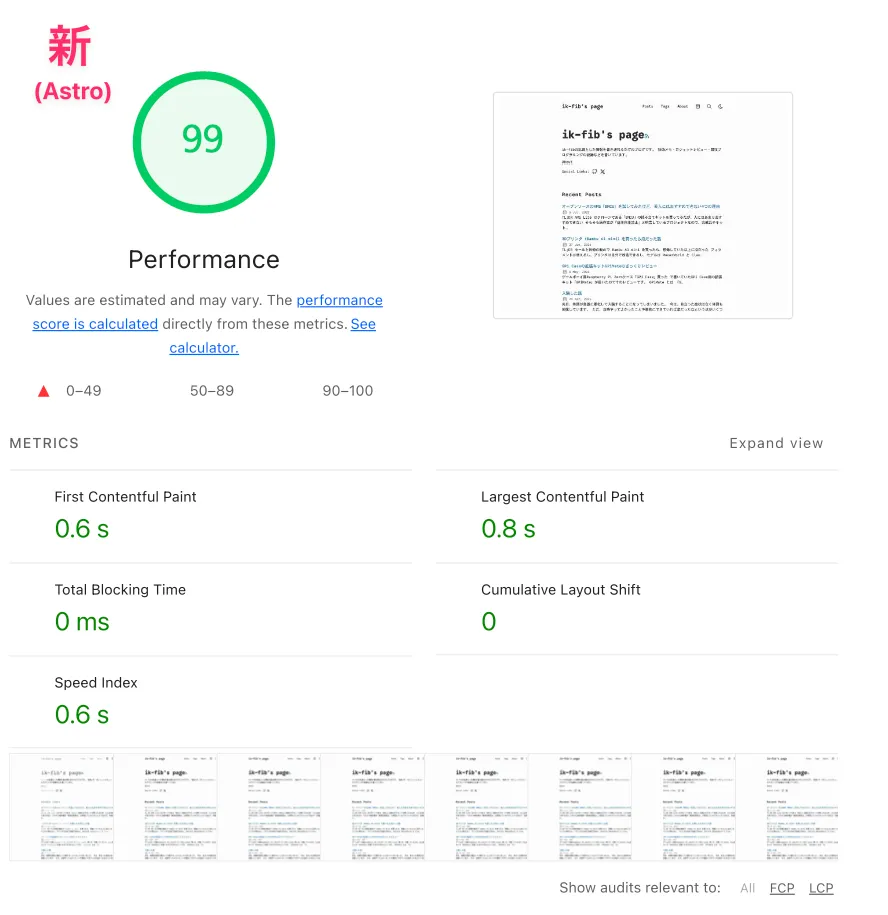Viewport: 888px width, 915px height.
Task: Show All audits filter
Action: pyautogui.click(x=747, y=888)
